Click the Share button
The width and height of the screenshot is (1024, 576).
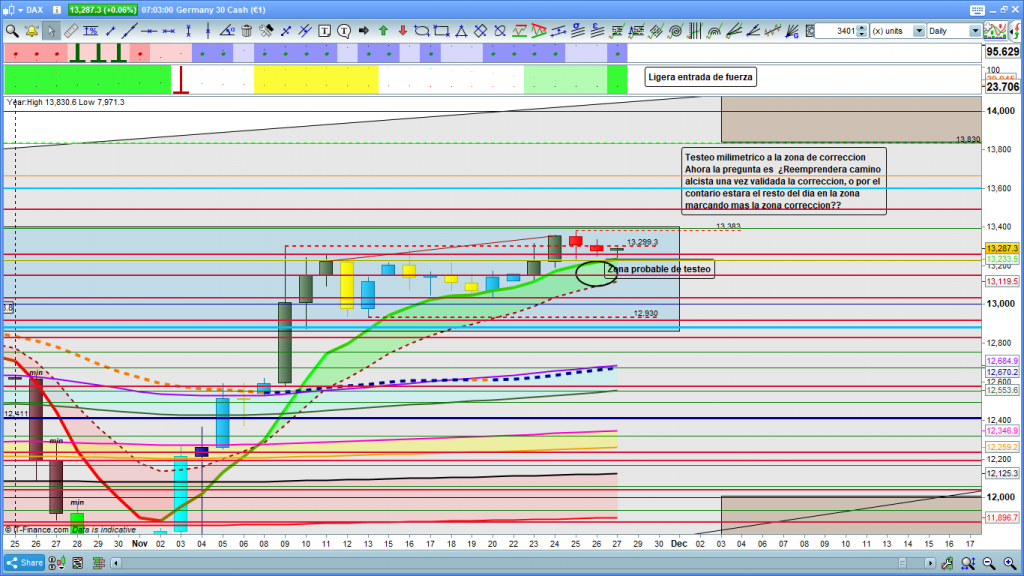pos(25,562)
